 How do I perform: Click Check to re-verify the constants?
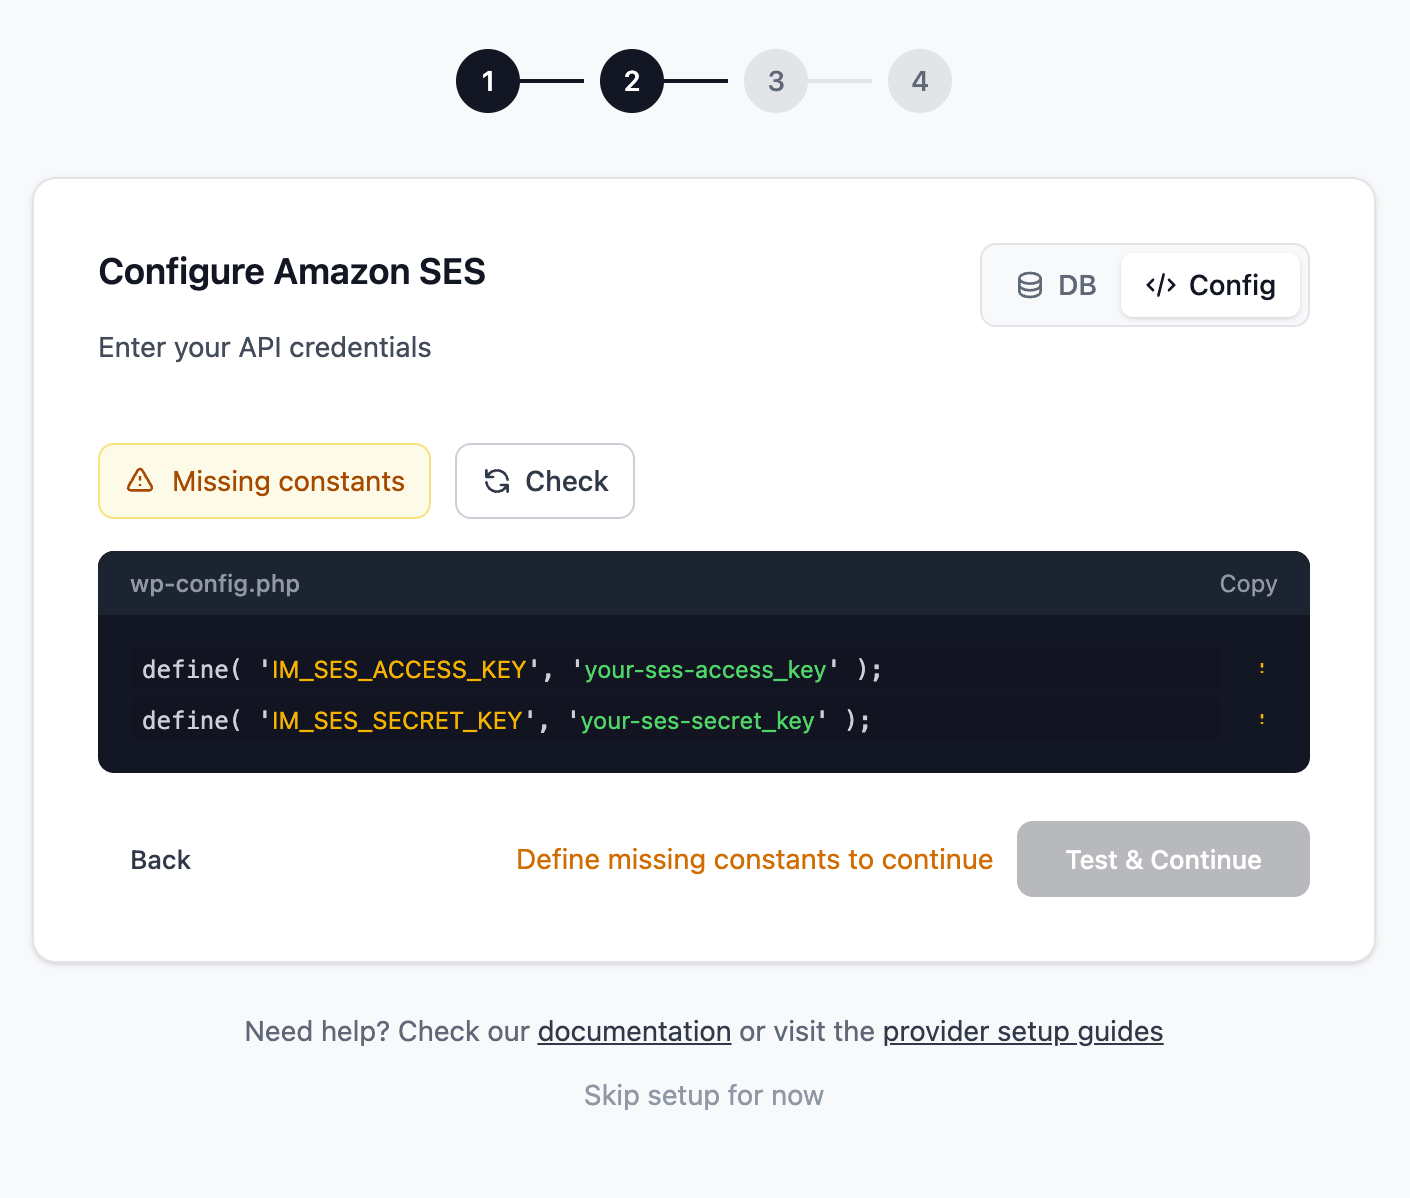coord(544,481)
